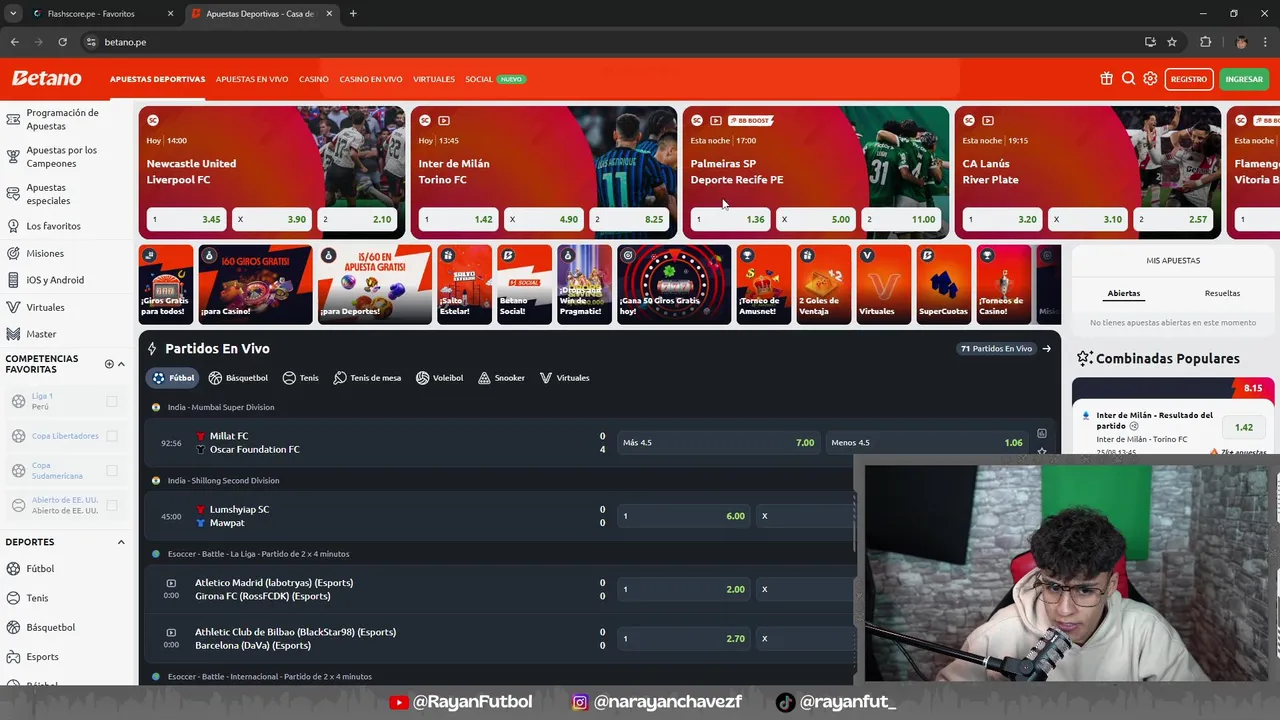Tick the Copa Sudamericana checkbox
The image size is (1280, 720).
point(112,470)
